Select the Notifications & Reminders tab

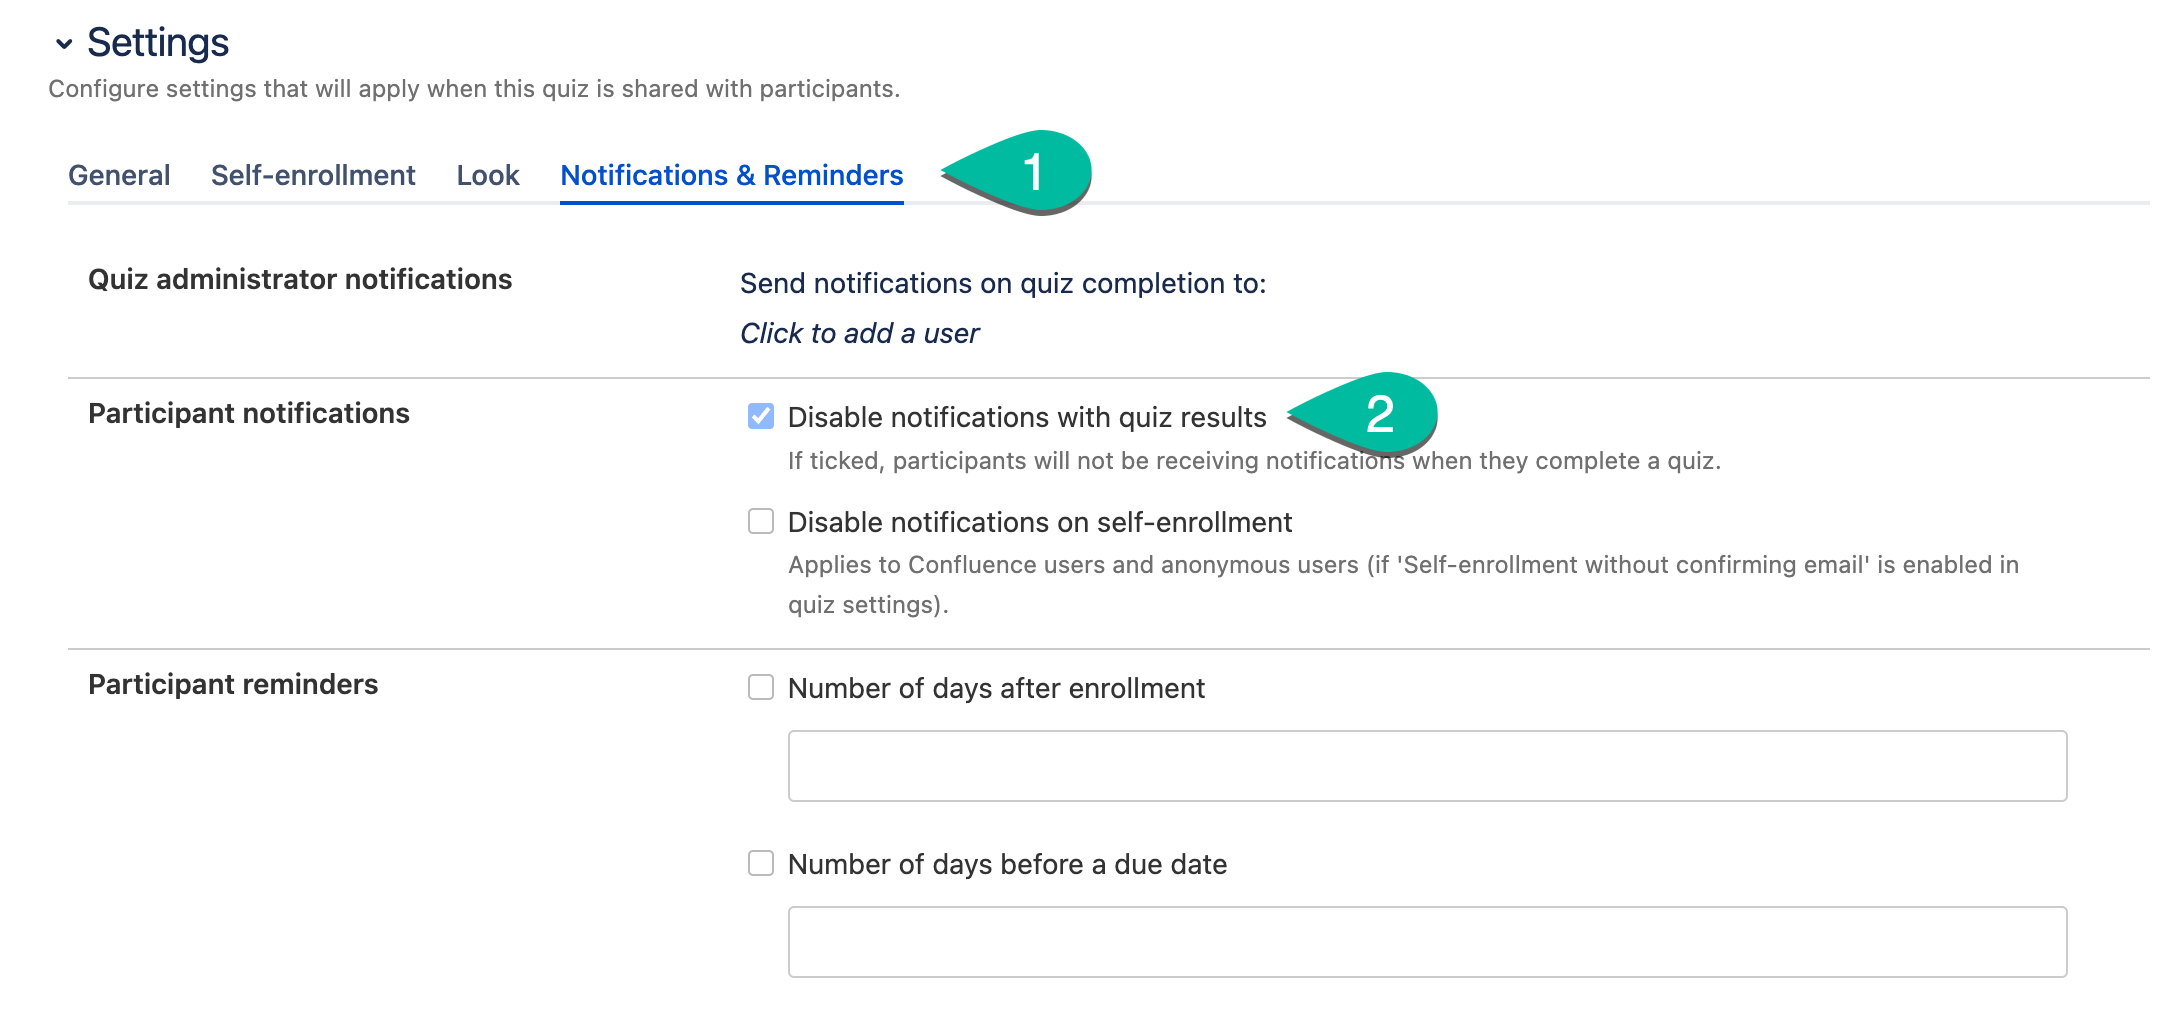[x=732, y=176]
